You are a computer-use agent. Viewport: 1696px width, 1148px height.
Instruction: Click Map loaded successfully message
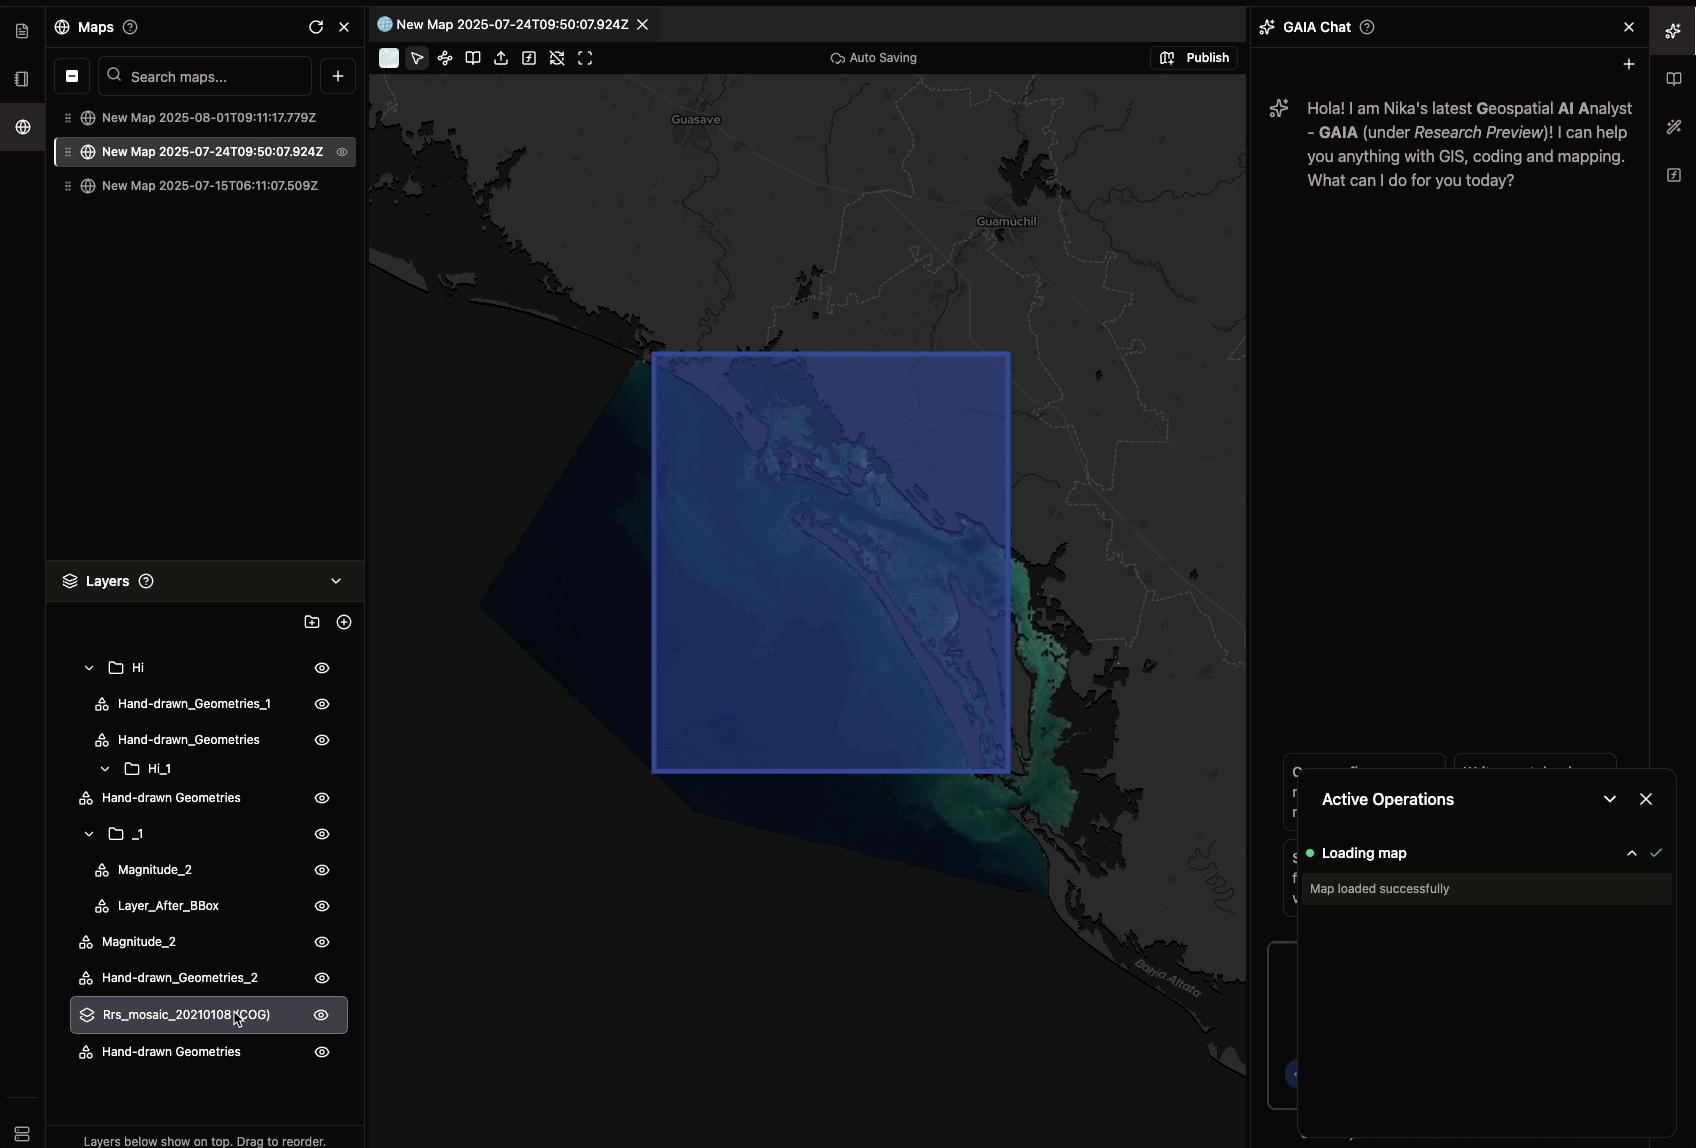point(1379,889)
